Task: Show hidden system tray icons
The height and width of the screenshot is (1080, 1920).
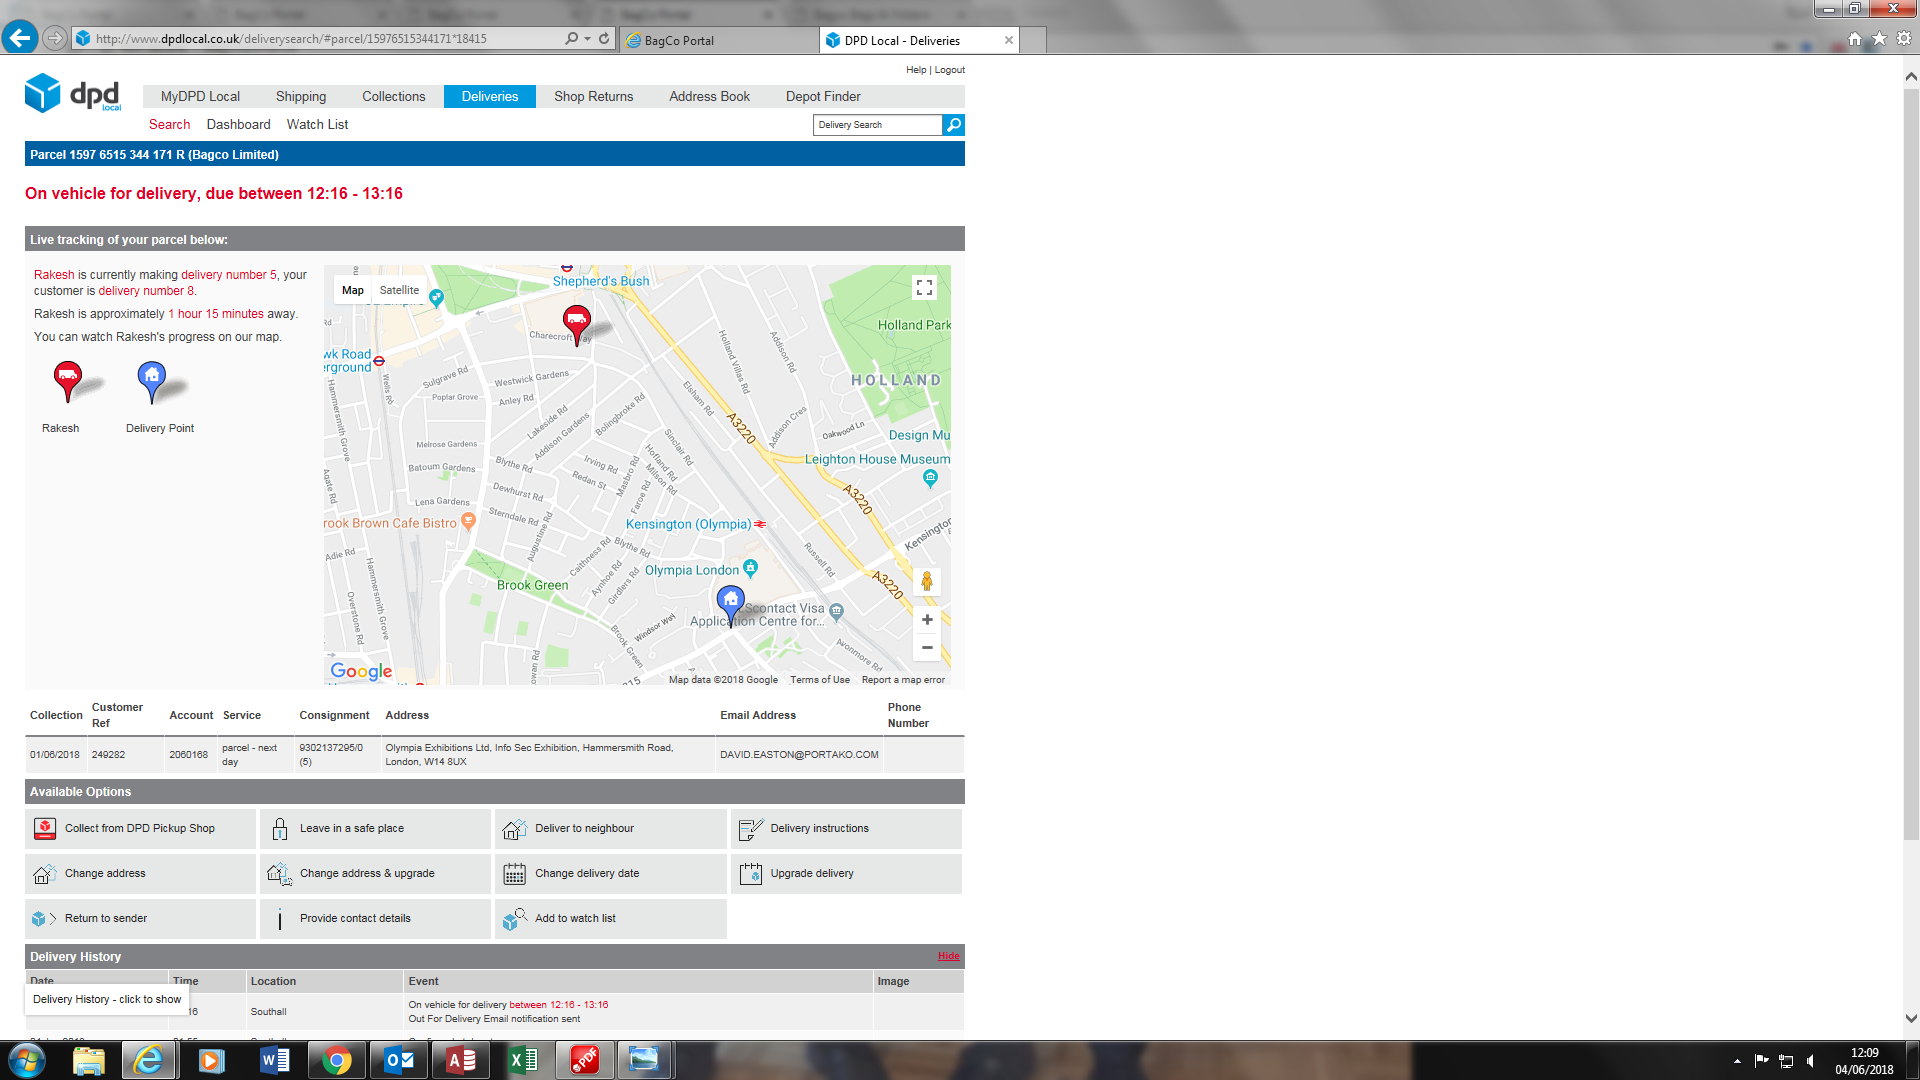Action: [1737, 1061]
